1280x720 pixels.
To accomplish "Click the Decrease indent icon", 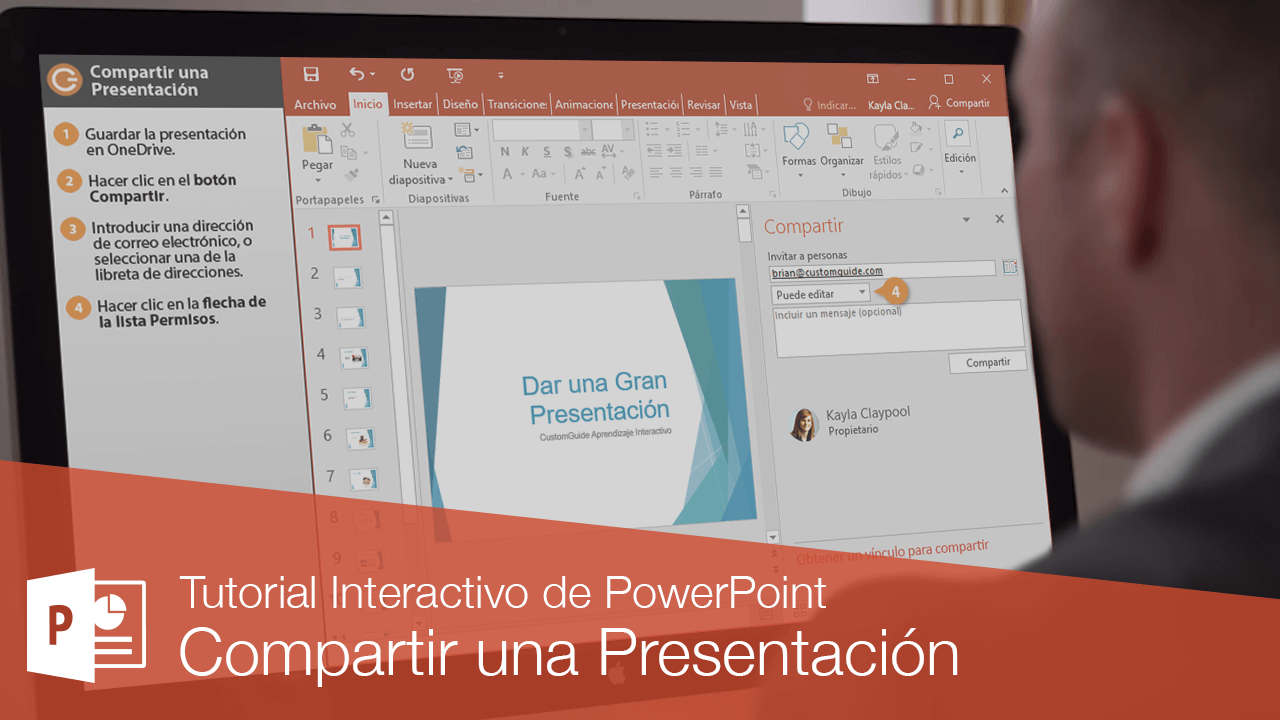I will [x=654, y=150].
